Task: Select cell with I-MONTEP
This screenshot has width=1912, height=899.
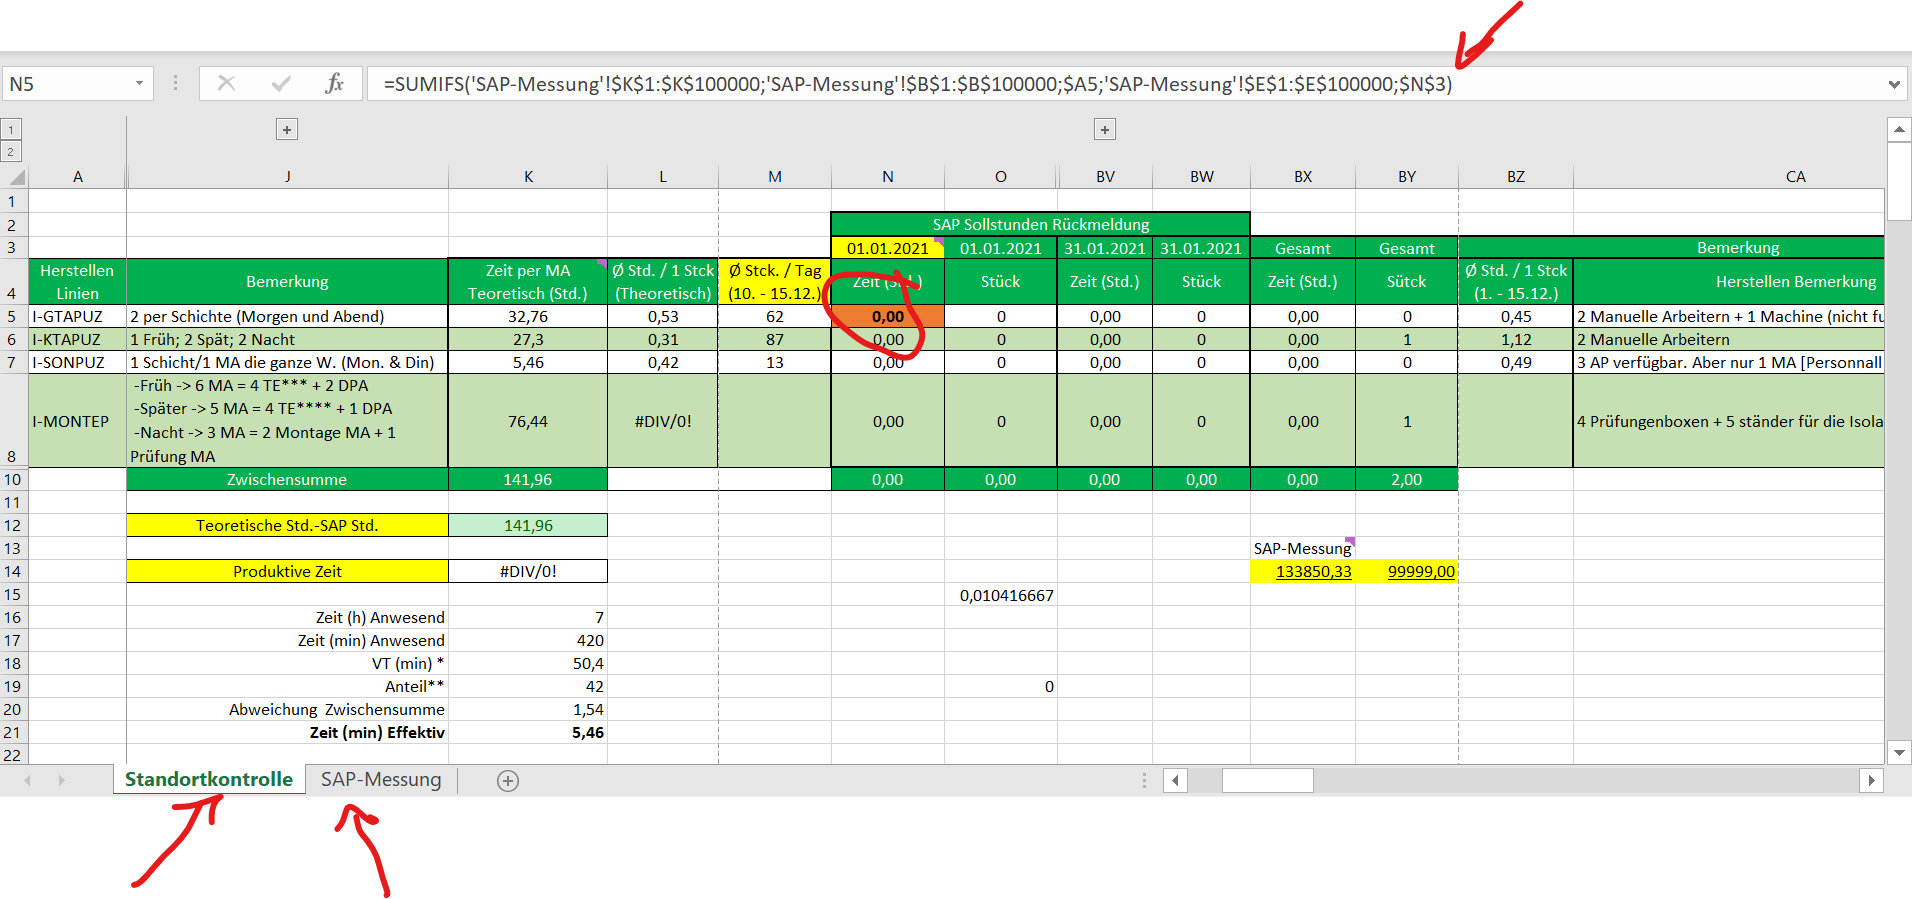Action: [77, 421]
